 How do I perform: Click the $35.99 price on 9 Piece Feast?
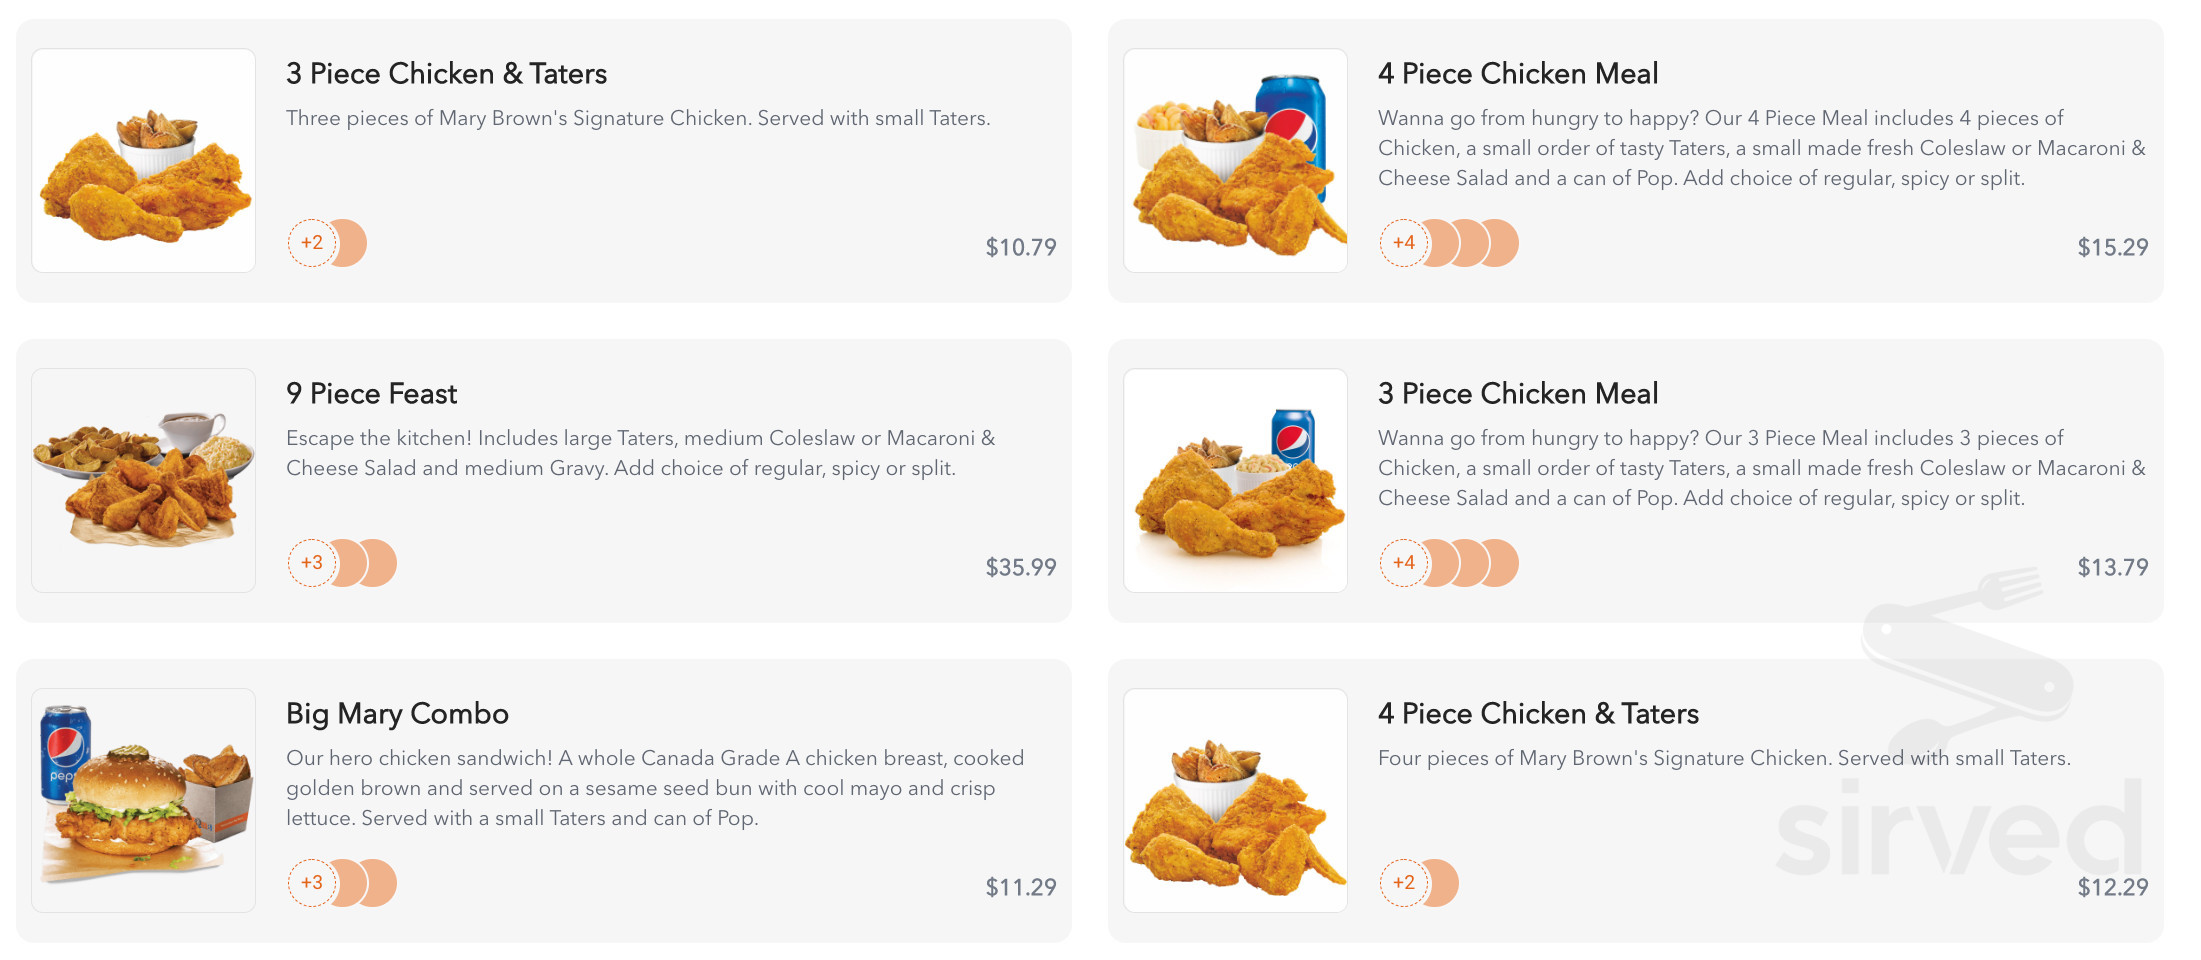(x=1019, y=566)
